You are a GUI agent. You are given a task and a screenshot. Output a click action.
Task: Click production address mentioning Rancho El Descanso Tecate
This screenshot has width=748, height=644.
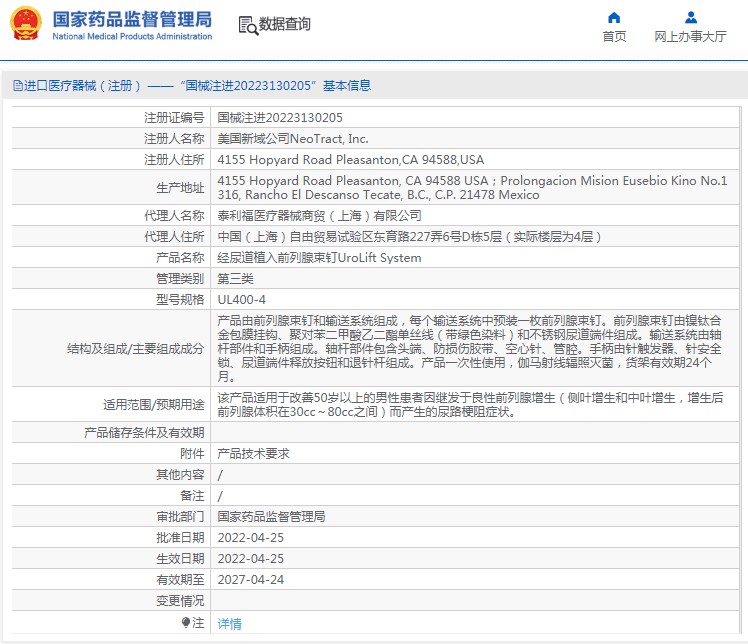point(472,188)
